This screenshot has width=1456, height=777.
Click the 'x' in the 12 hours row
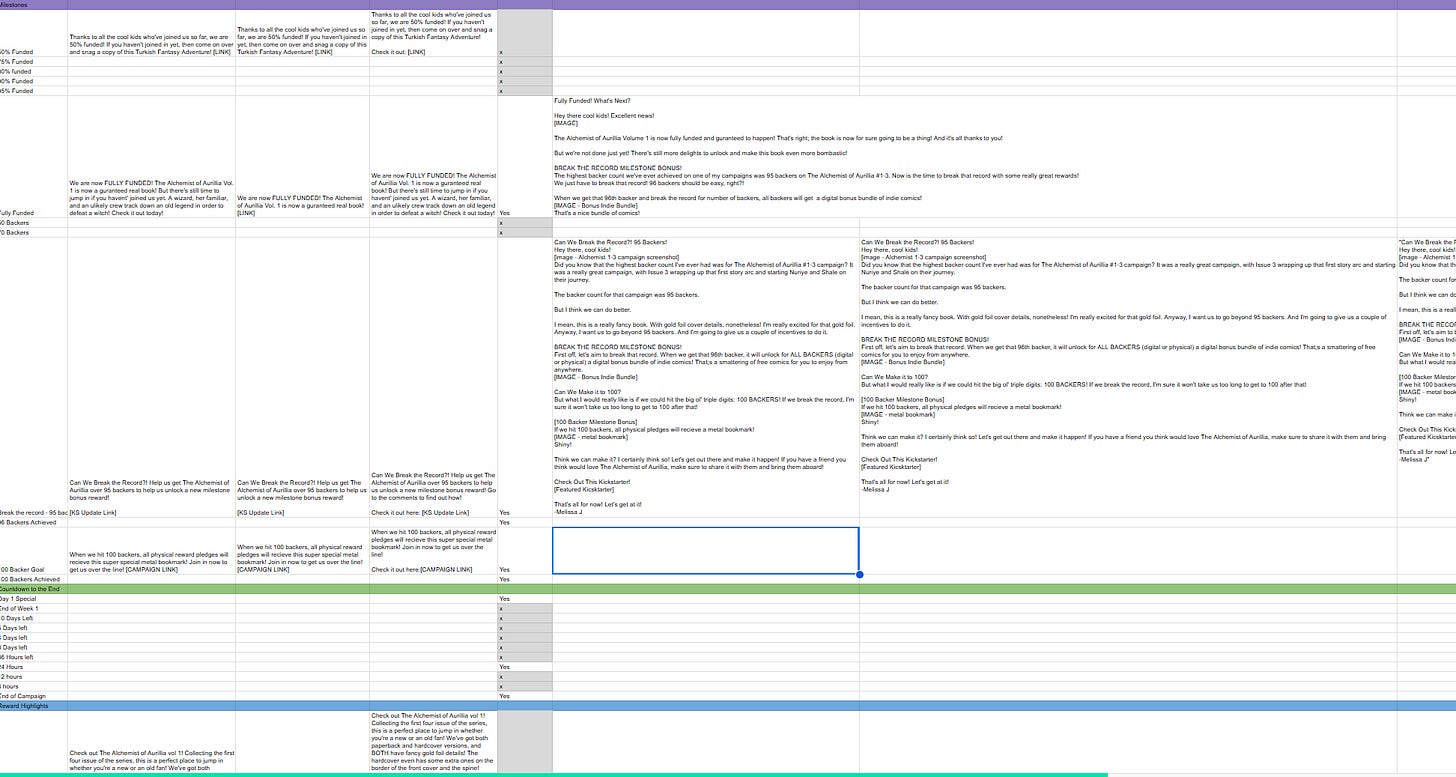click(x=501, y=677)
